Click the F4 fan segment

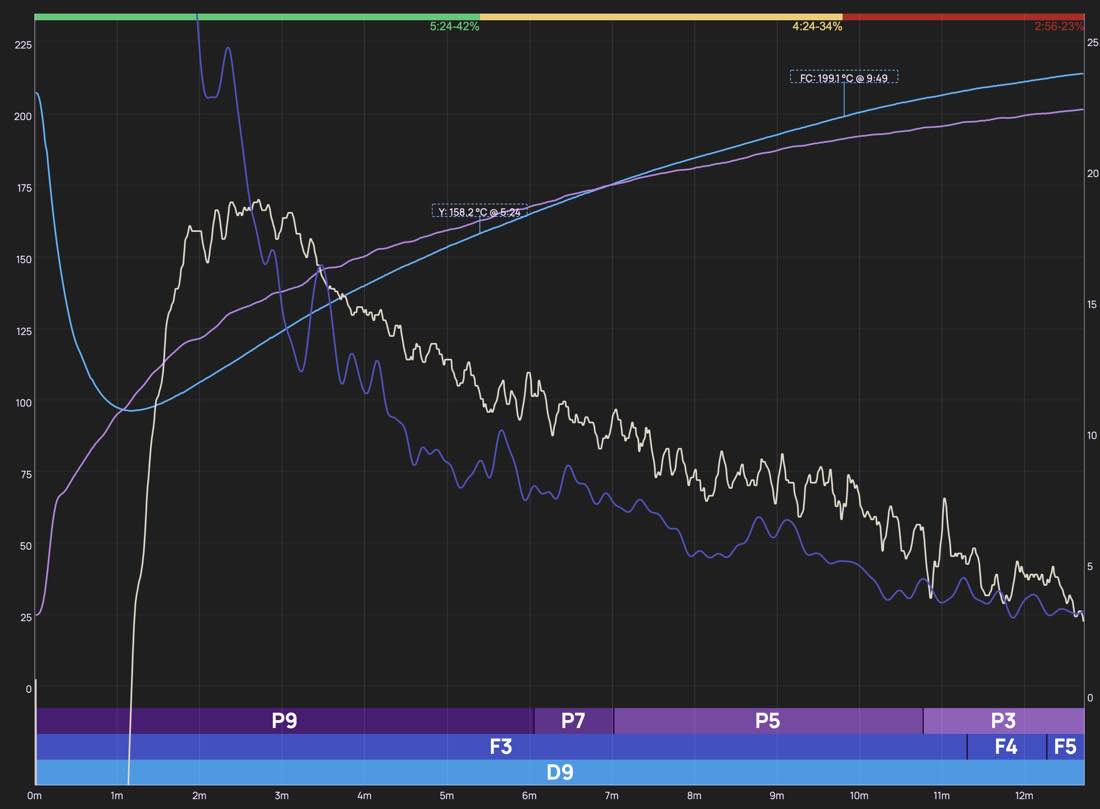1006,747
